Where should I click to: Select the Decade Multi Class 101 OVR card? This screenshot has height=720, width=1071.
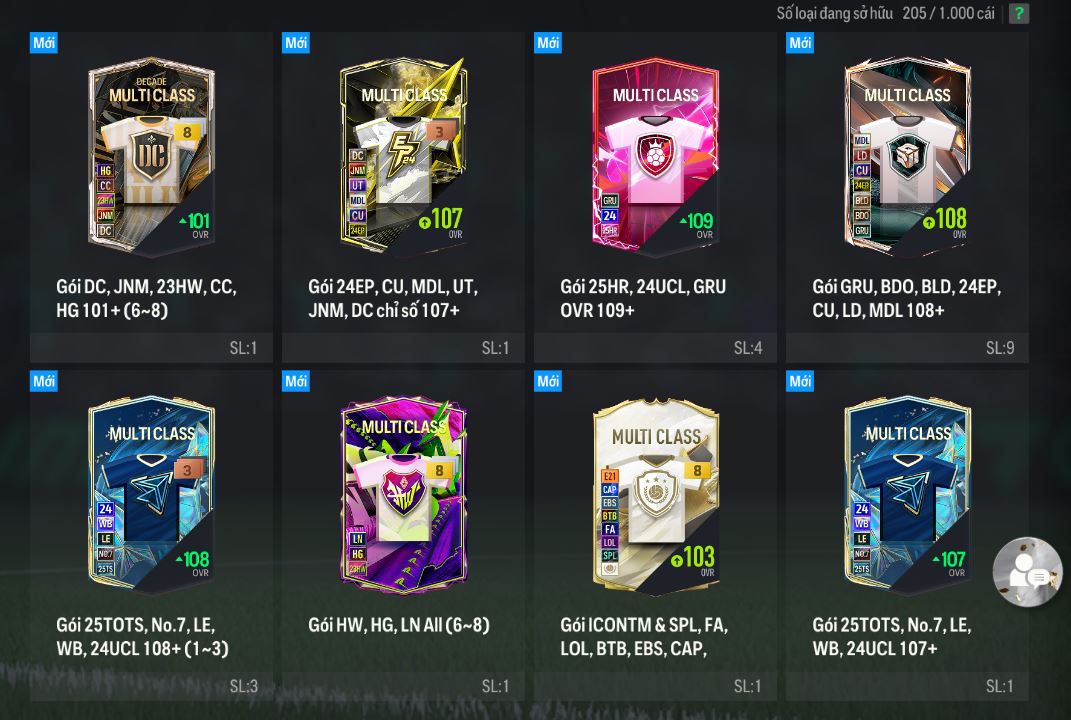pos(152,156)
